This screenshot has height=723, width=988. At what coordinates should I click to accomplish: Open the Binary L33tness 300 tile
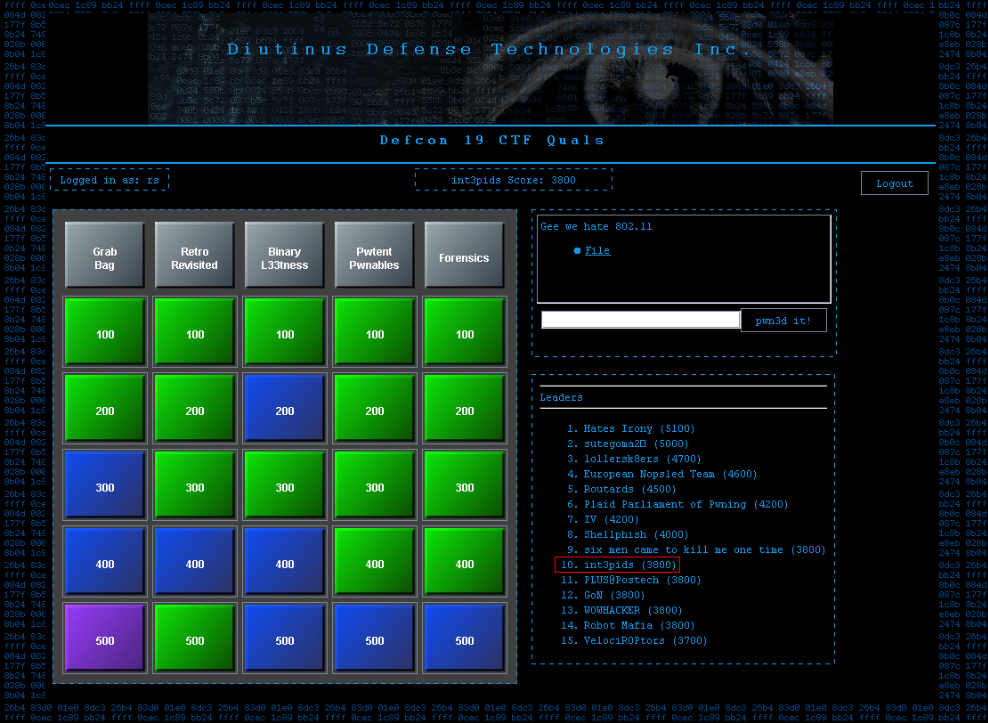pyautogui.click(x=285, y=485)
